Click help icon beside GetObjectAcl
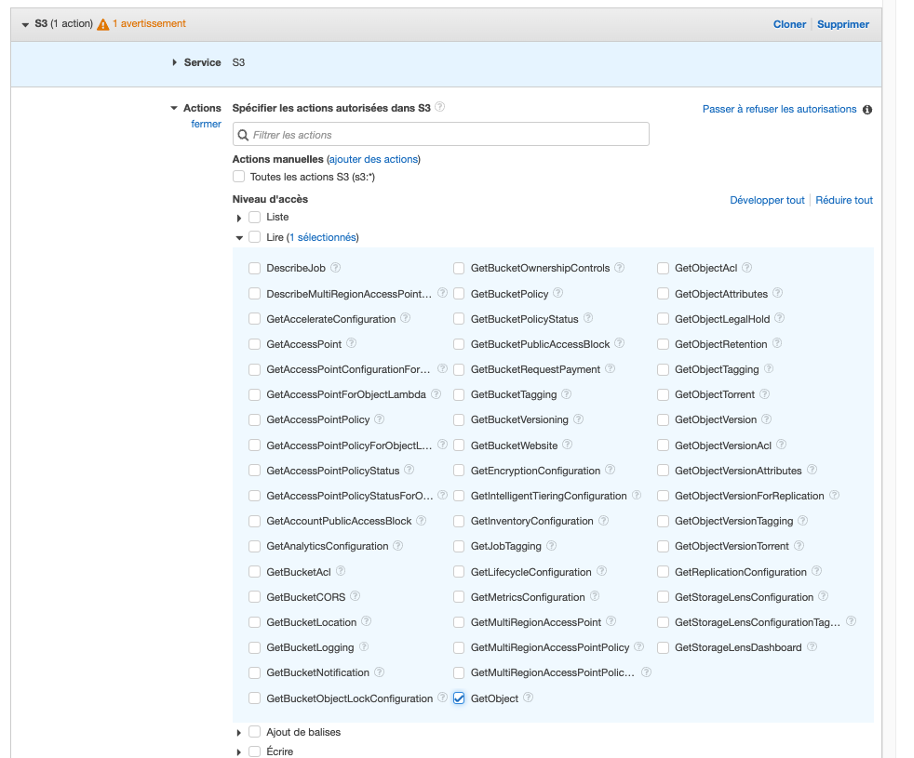914x758 pixels. click(x=747, y=268)
